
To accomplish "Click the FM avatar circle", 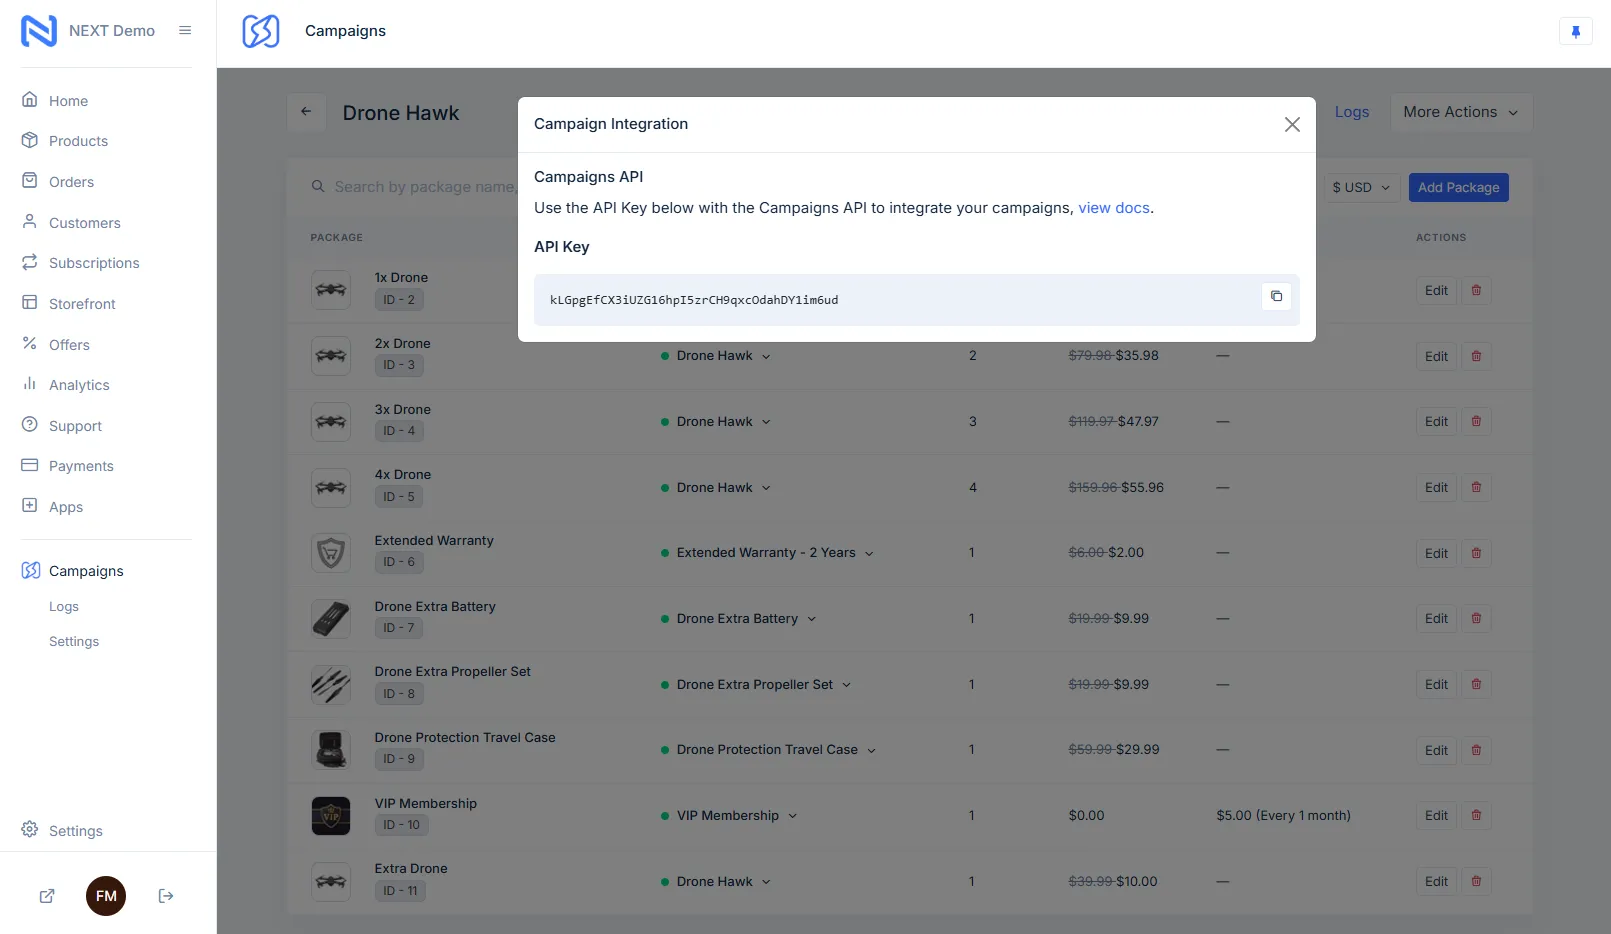I will click(106, 895).
